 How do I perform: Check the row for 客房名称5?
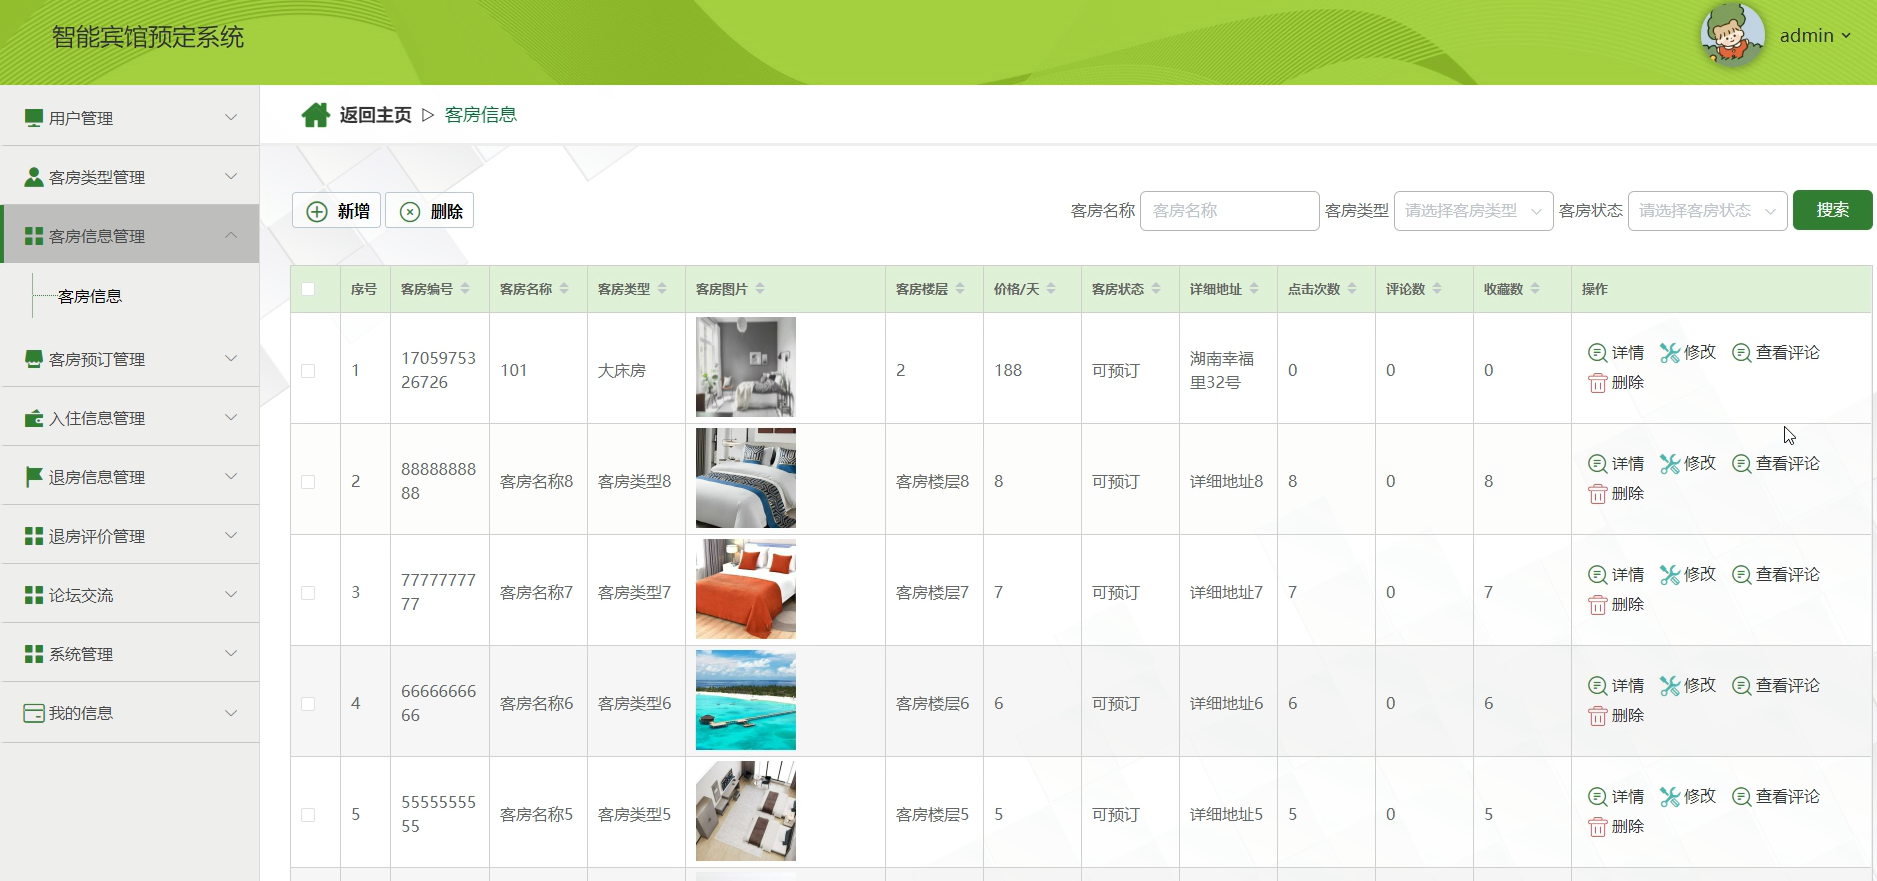(x=308, y=815)
